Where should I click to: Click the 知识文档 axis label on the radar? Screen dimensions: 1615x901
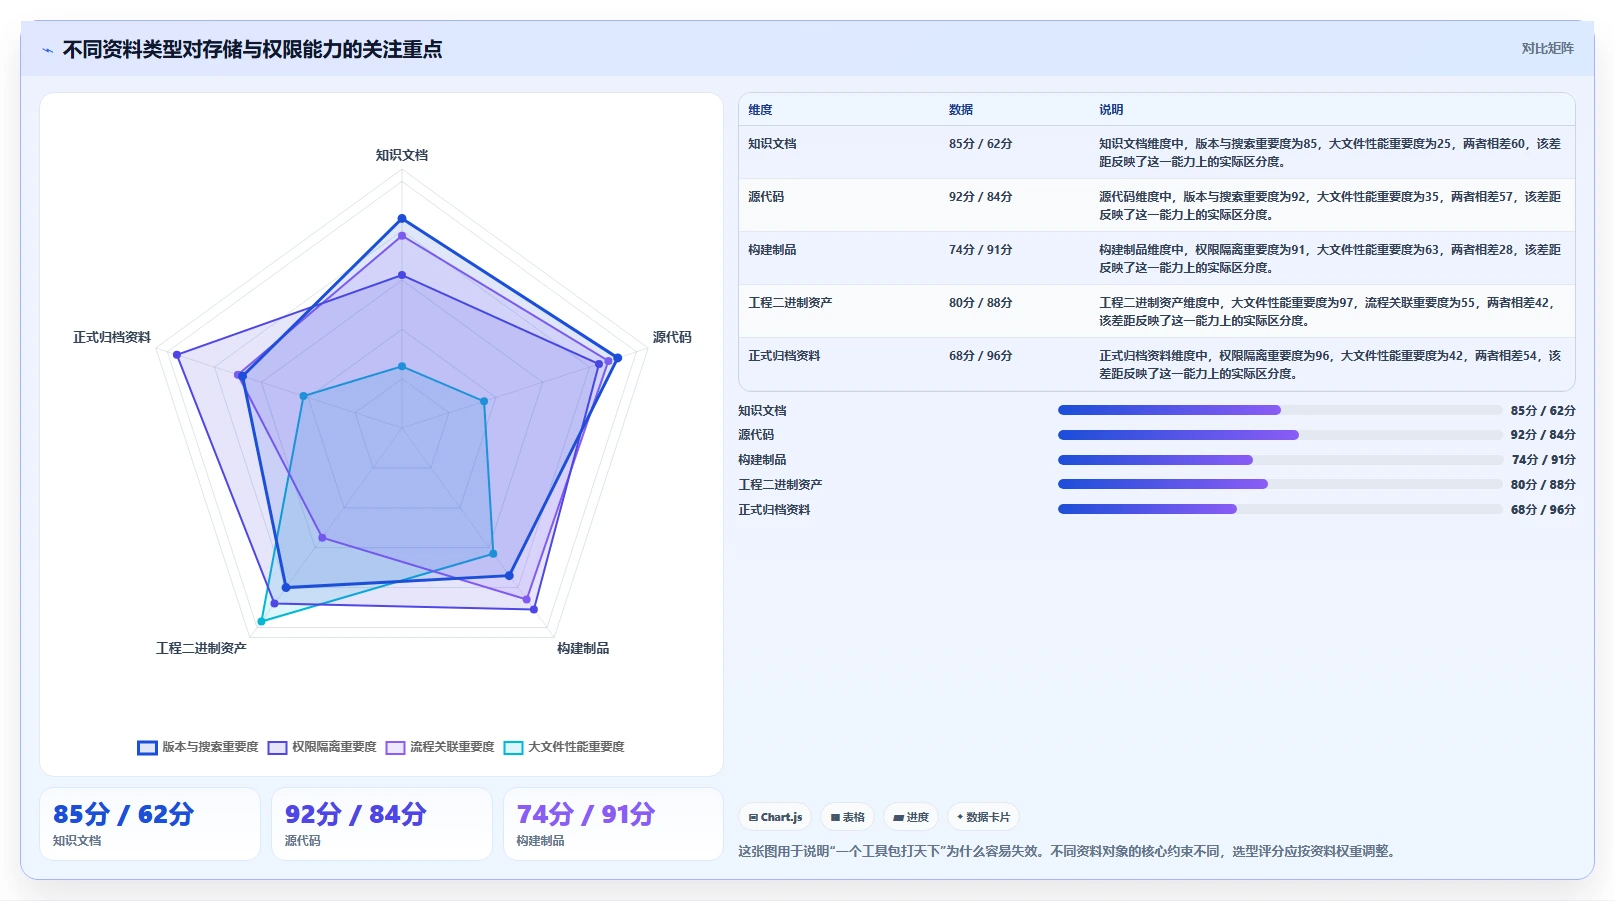(402, 155)
